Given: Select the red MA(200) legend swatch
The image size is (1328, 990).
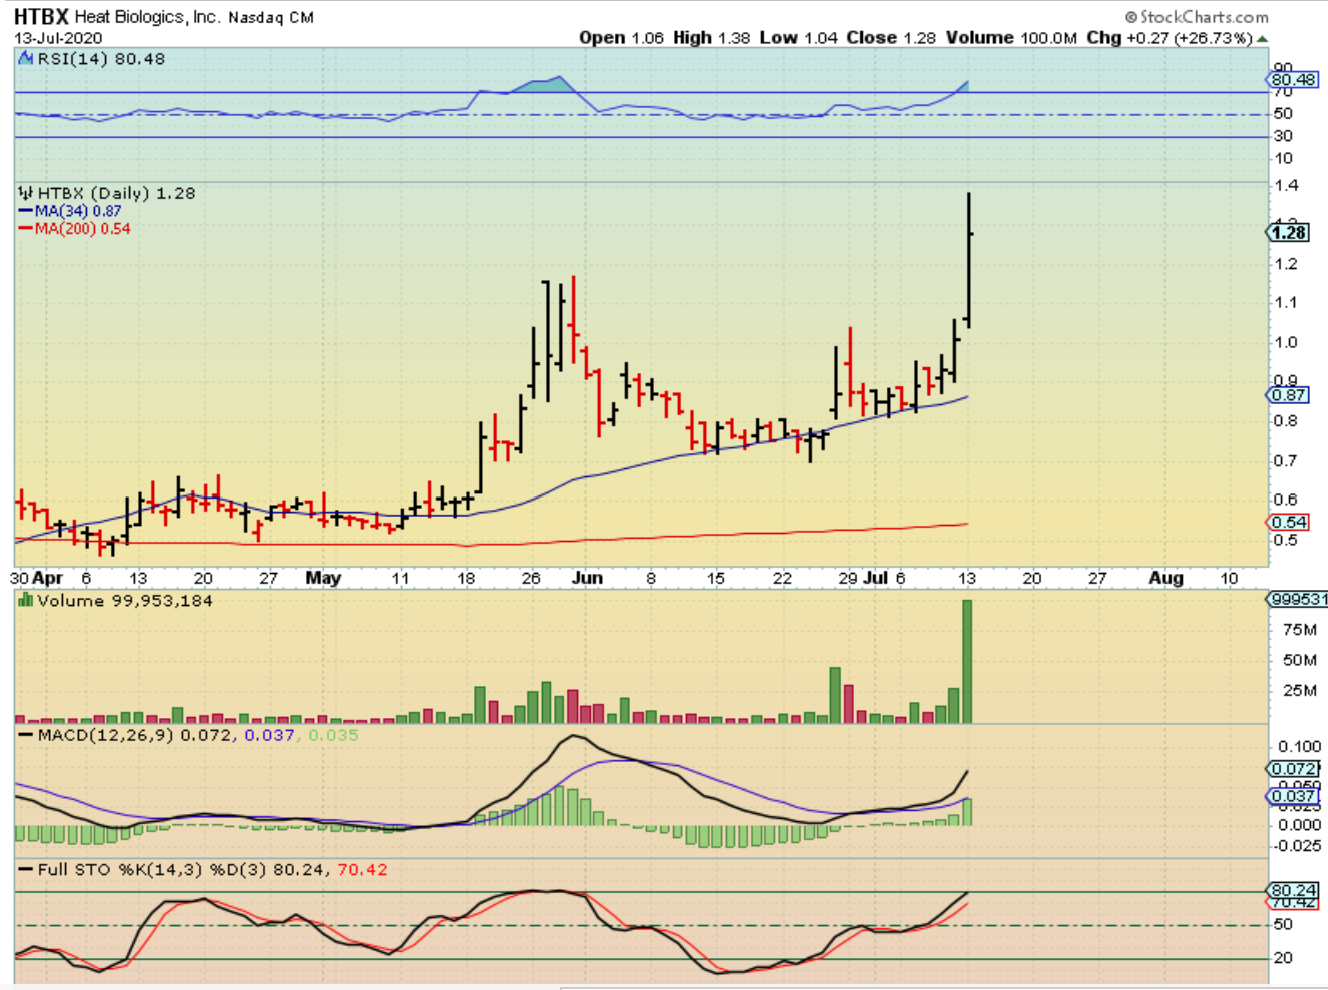Looking at the screenshot, I should 26,229.
